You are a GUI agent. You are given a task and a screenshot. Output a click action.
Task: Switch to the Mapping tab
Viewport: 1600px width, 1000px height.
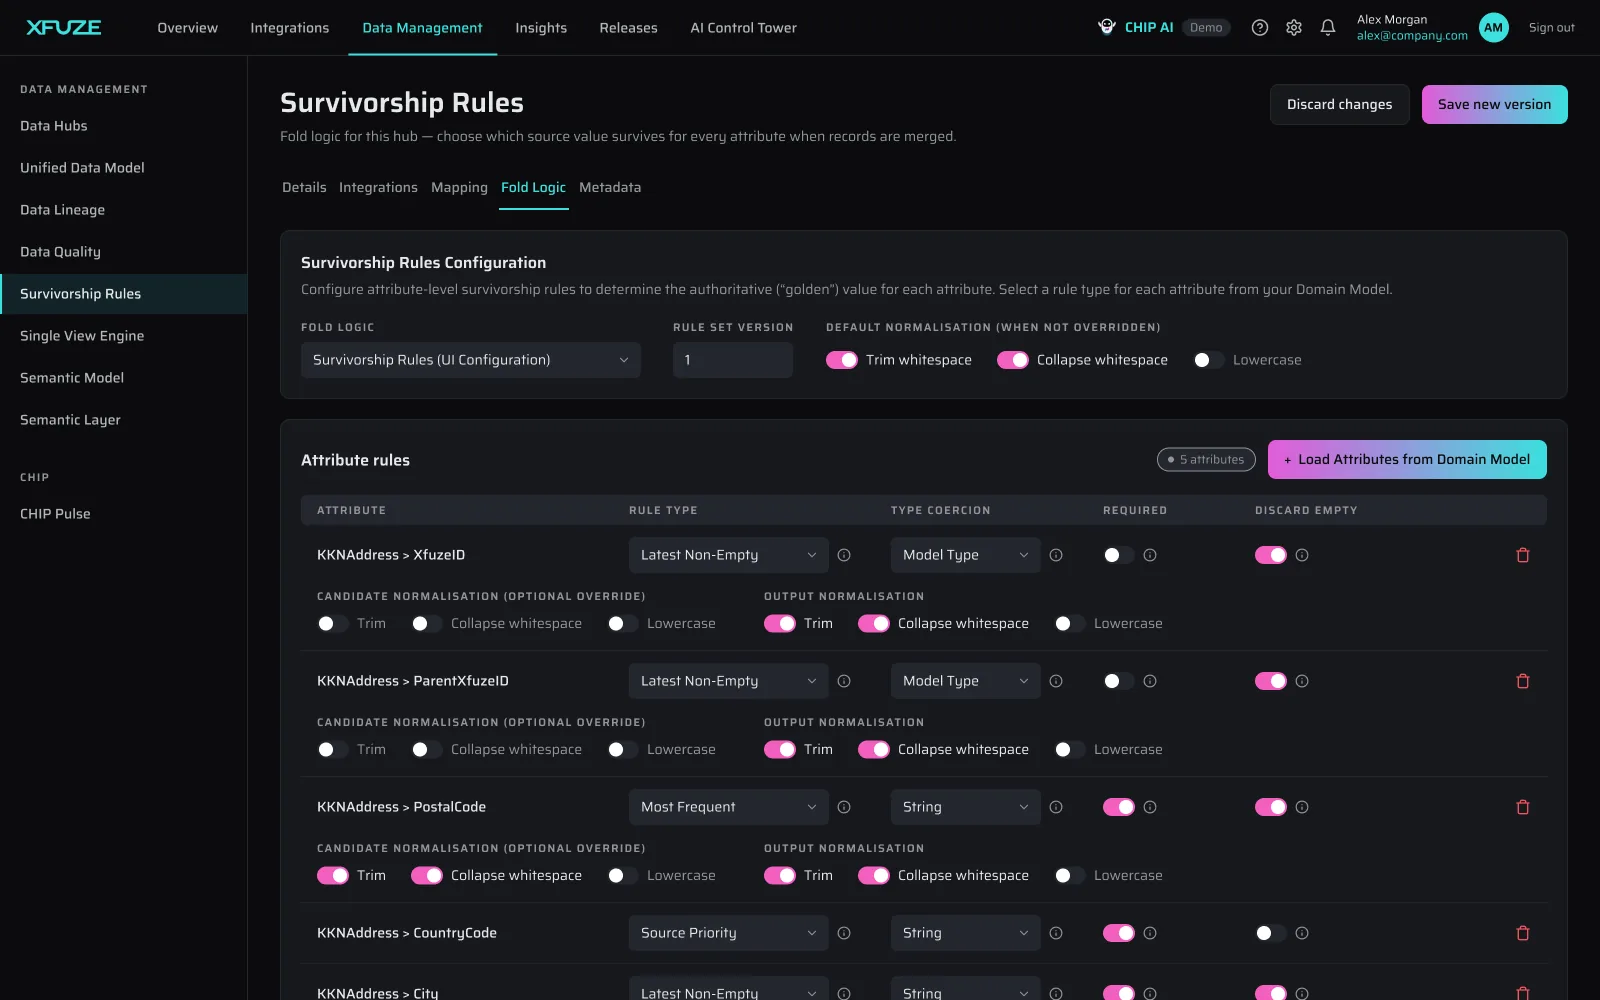(459, 187)
